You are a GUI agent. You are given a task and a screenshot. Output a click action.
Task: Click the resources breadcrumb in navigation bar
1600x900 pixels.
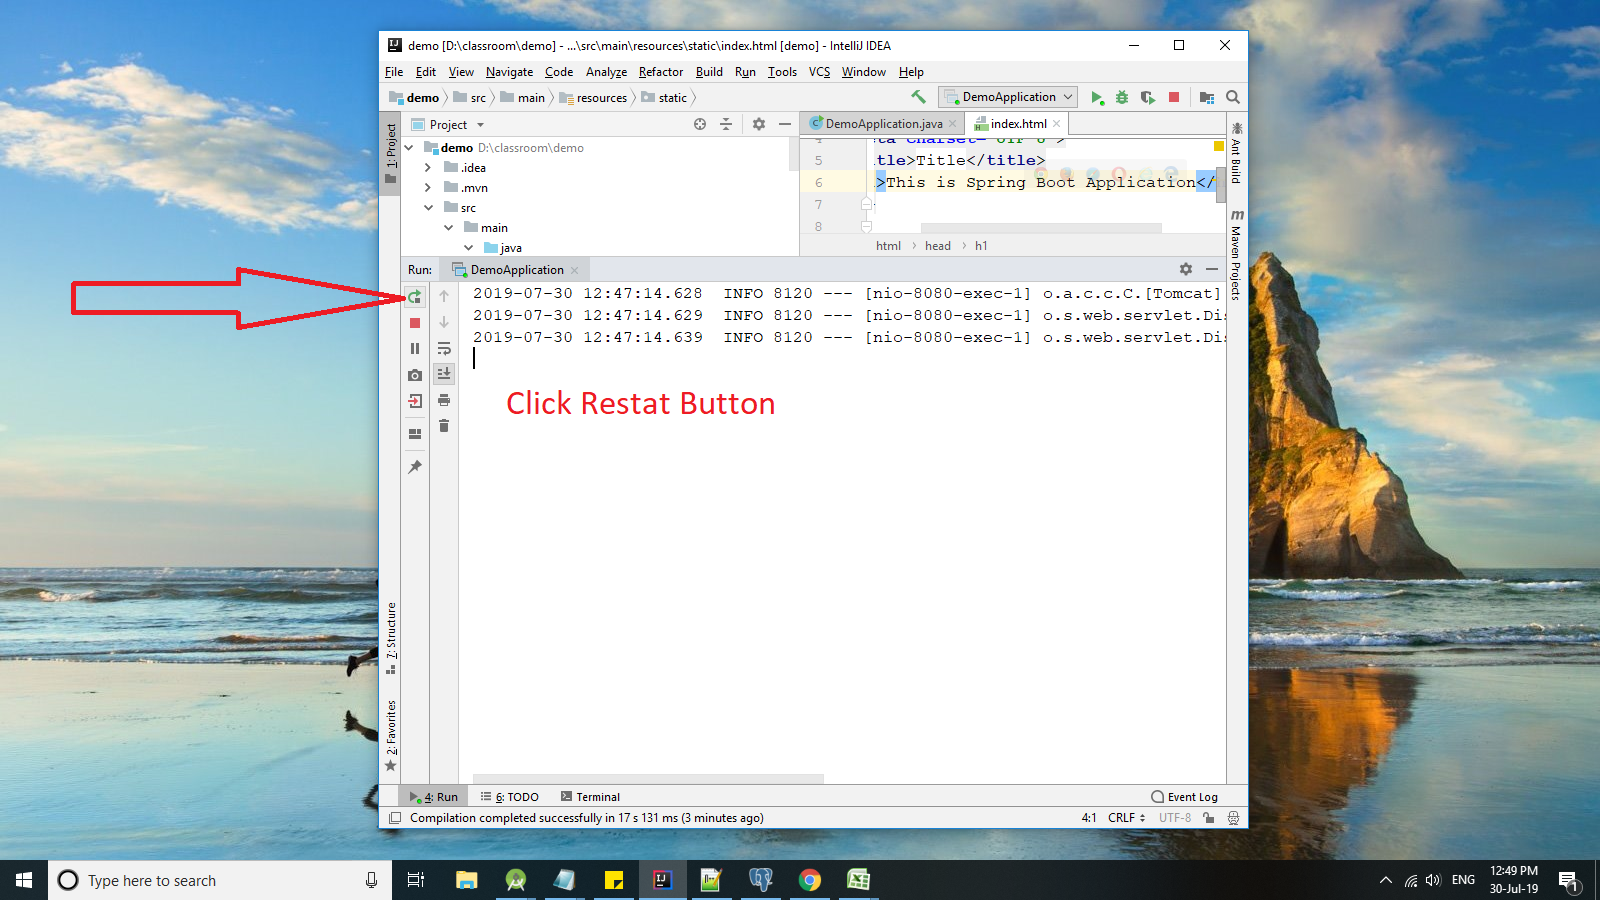tap(594, 98)
